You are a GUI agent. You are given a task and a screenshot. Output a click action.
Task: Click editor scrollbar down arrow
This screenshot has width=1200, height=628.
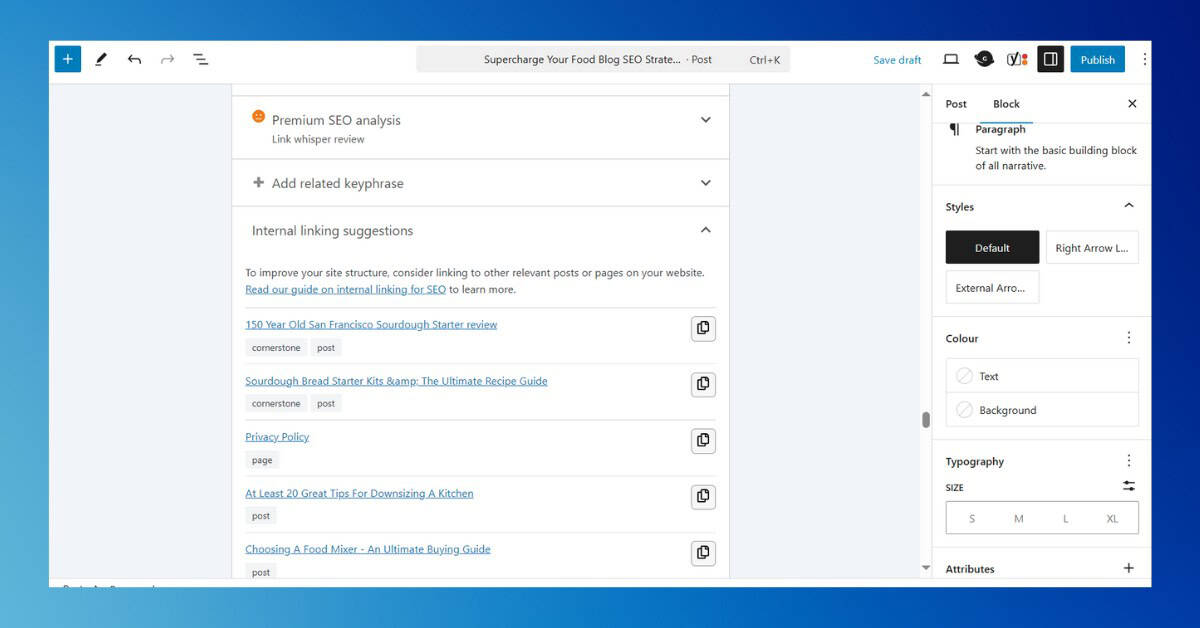[925, 568]
